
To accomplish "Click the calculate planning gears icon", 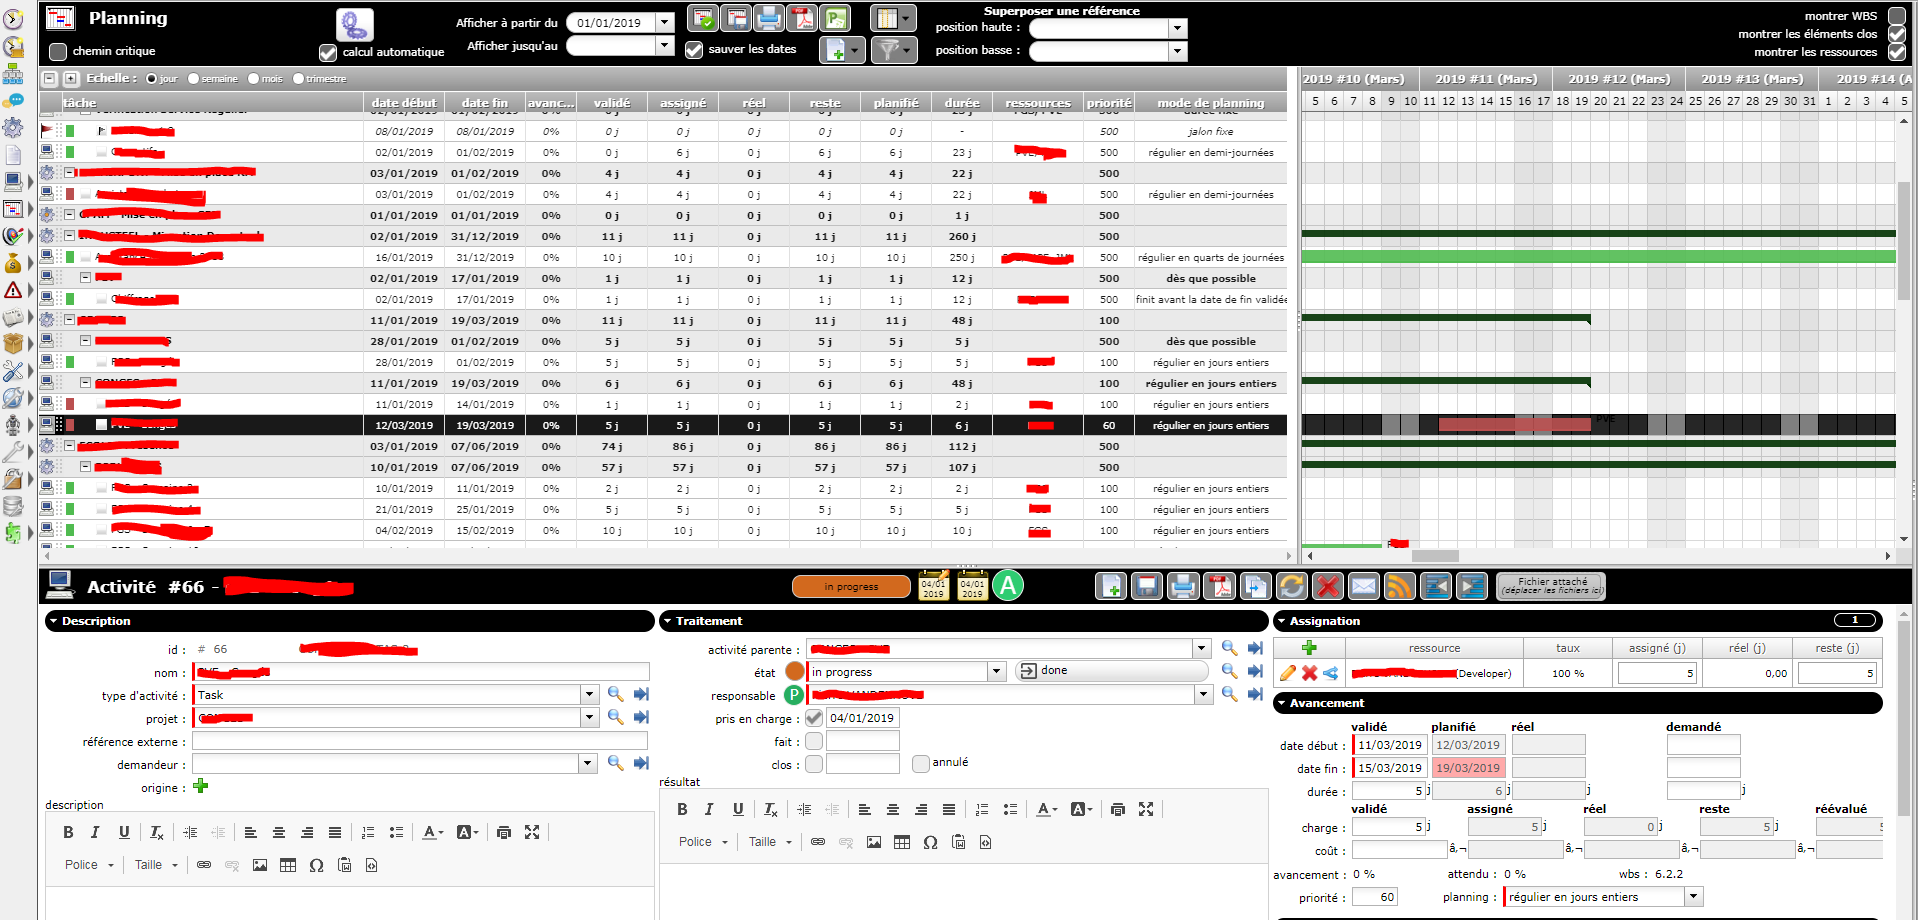I will [x=354, y=25].
